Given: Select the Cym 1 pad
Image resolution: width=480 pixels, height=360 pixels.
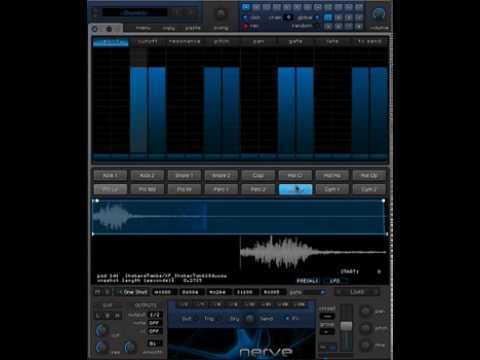Looking at the screenshot, I should 332,189.
